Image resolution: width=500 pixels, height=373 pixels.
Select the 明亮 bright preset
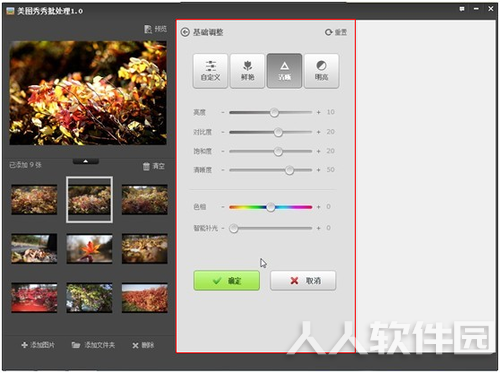pyautogui.click(x=321, y=71)
